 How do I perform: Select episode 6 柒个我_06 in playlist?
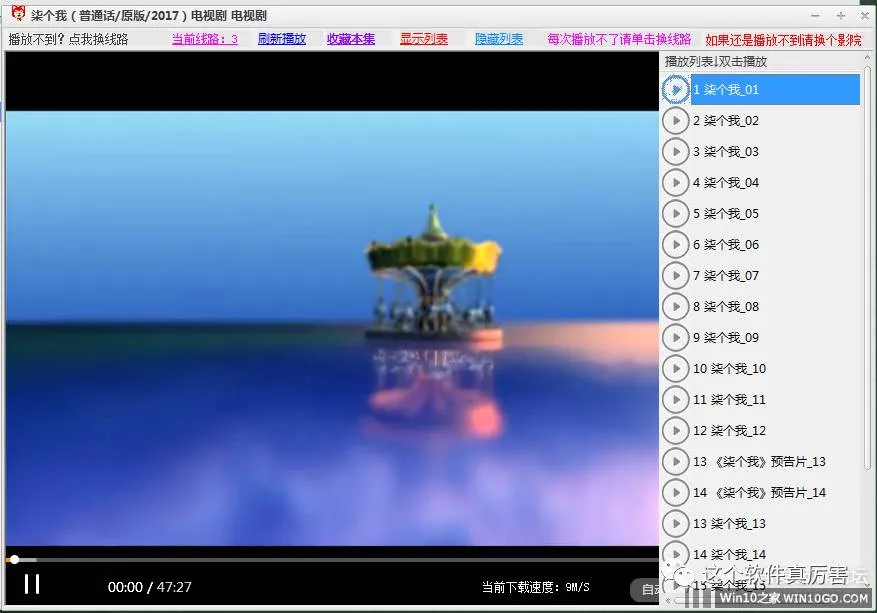(x=725, y=244)
